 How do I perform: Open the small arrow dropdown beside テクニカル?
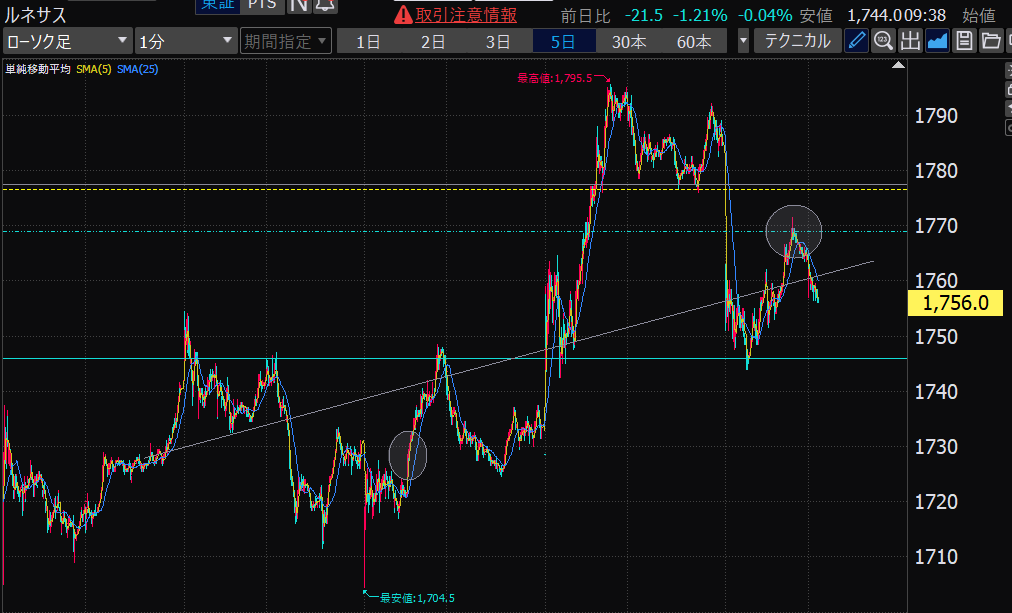[743, 41]
